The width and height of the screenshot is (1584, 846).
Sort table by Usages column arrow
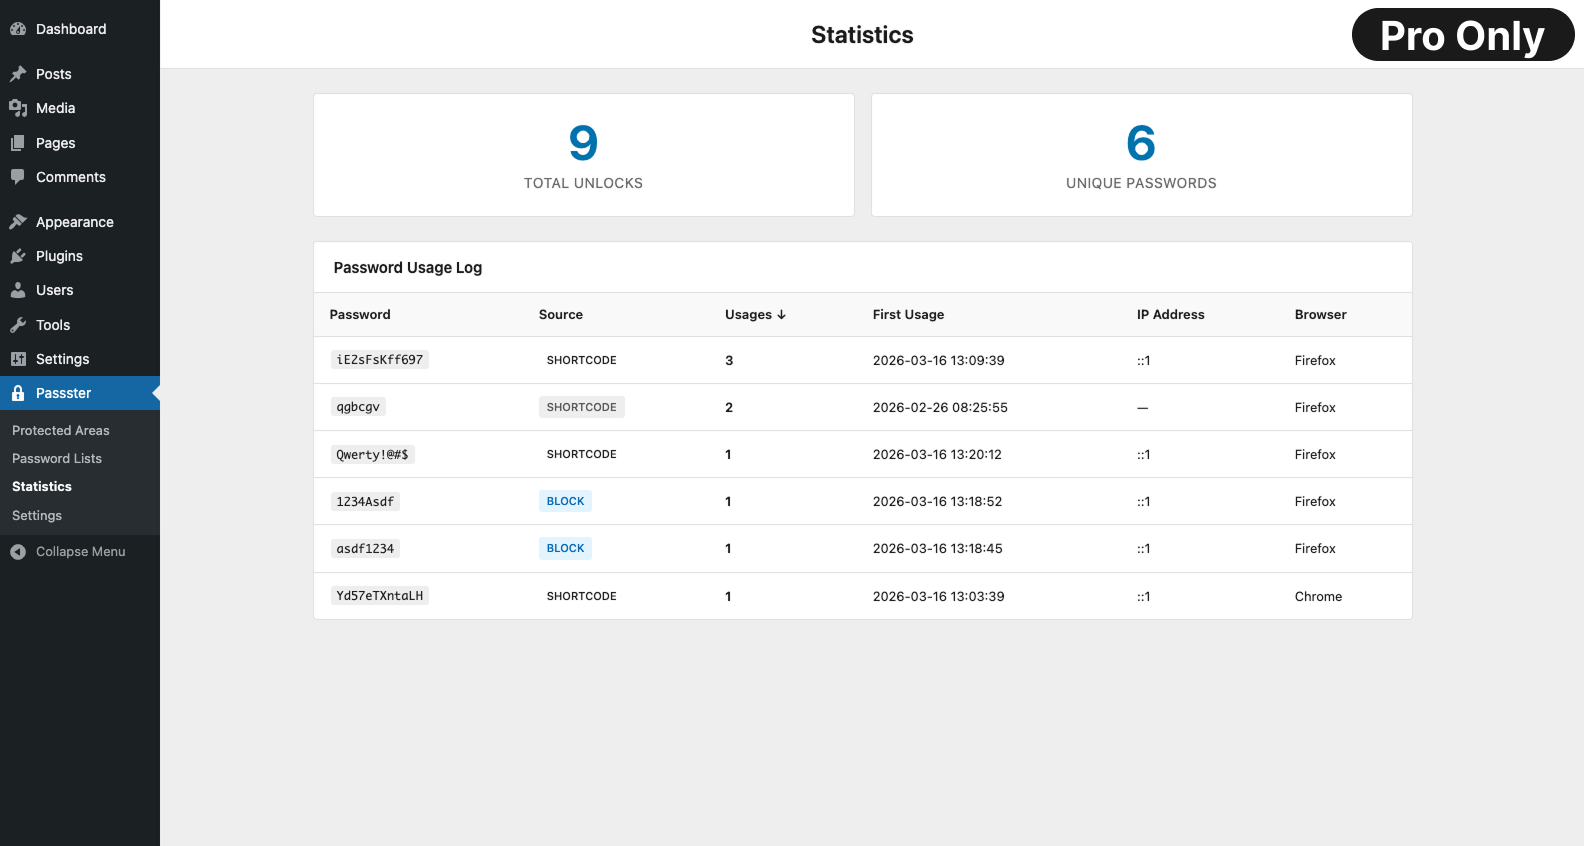781,314
